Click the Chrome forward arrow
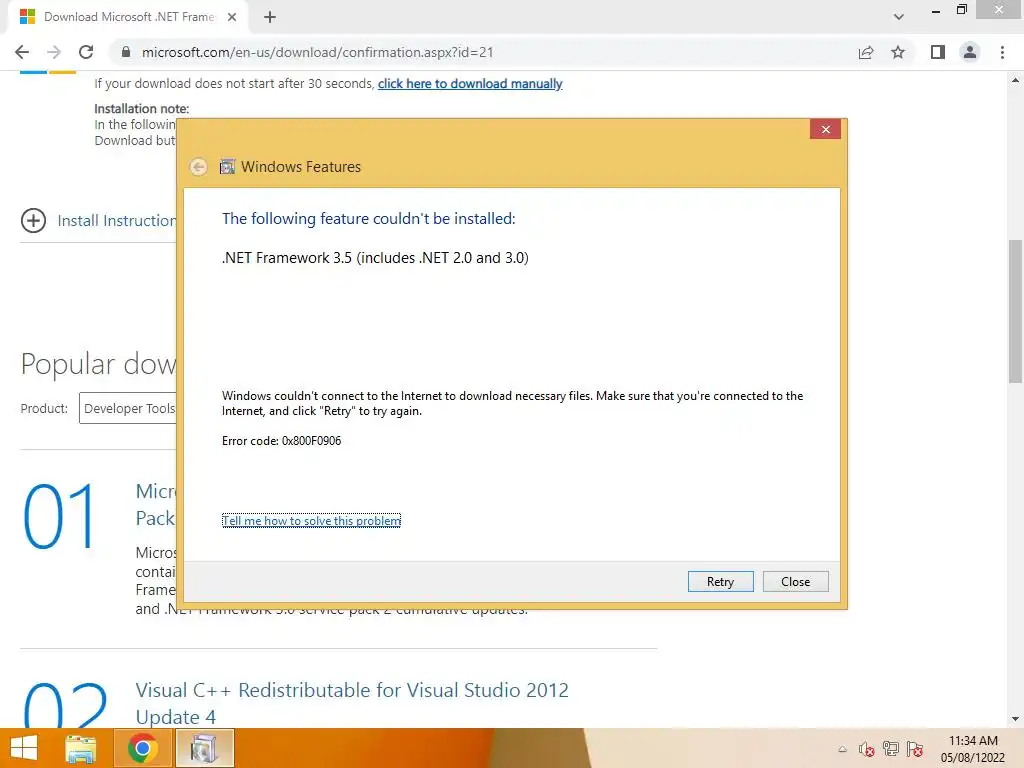 click(54, 52)
